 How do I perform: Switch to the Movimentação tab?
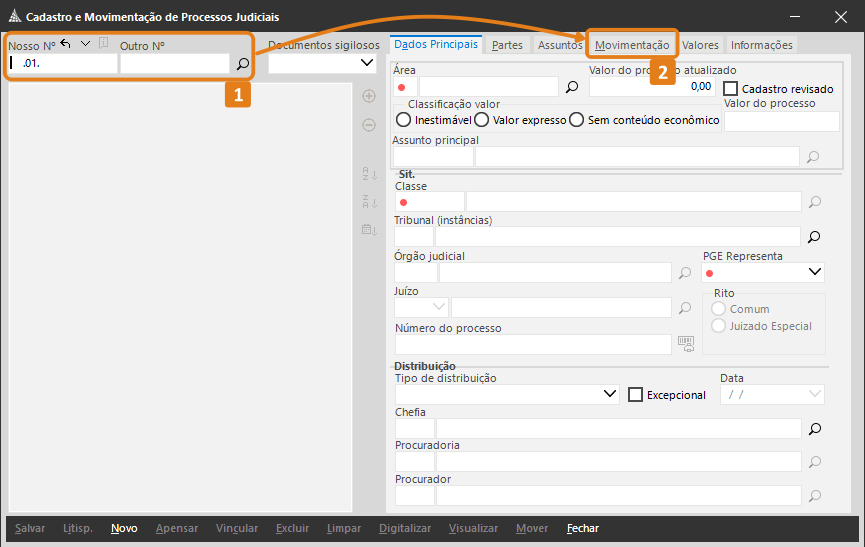point(632,45)
